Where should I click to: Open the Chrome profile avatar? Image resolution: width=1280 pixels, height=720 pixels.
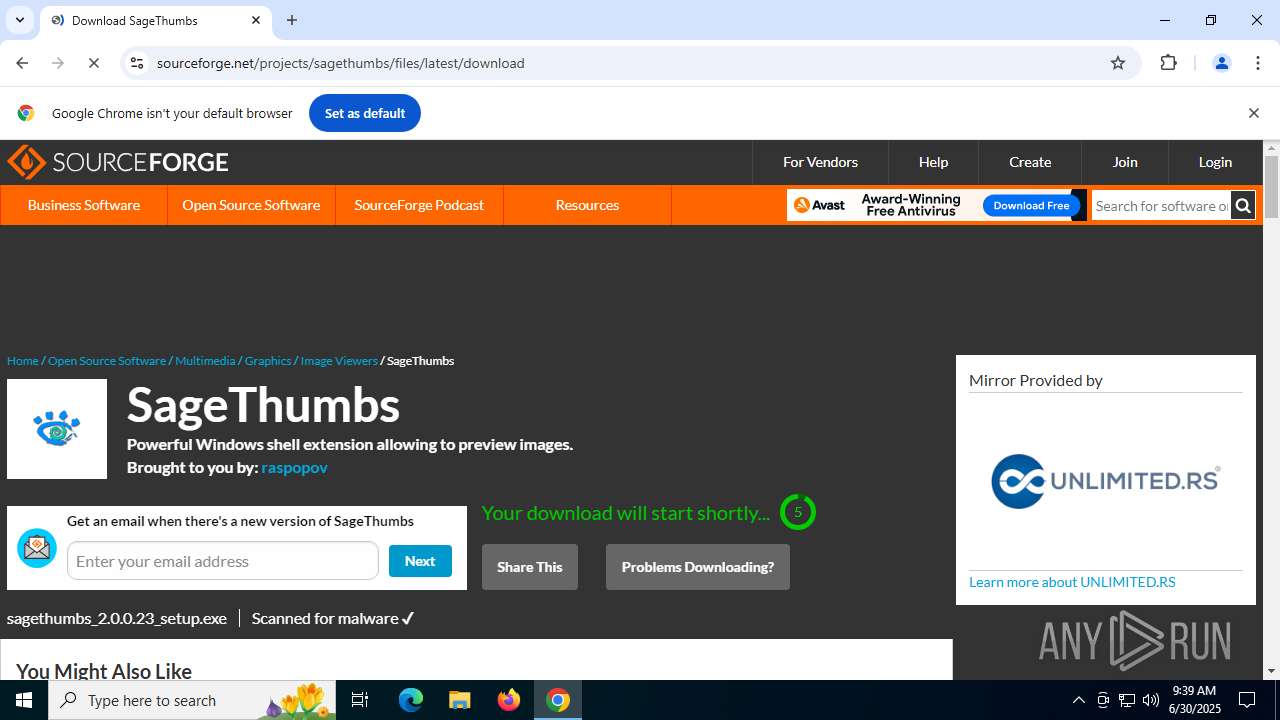pos(1221,63)
